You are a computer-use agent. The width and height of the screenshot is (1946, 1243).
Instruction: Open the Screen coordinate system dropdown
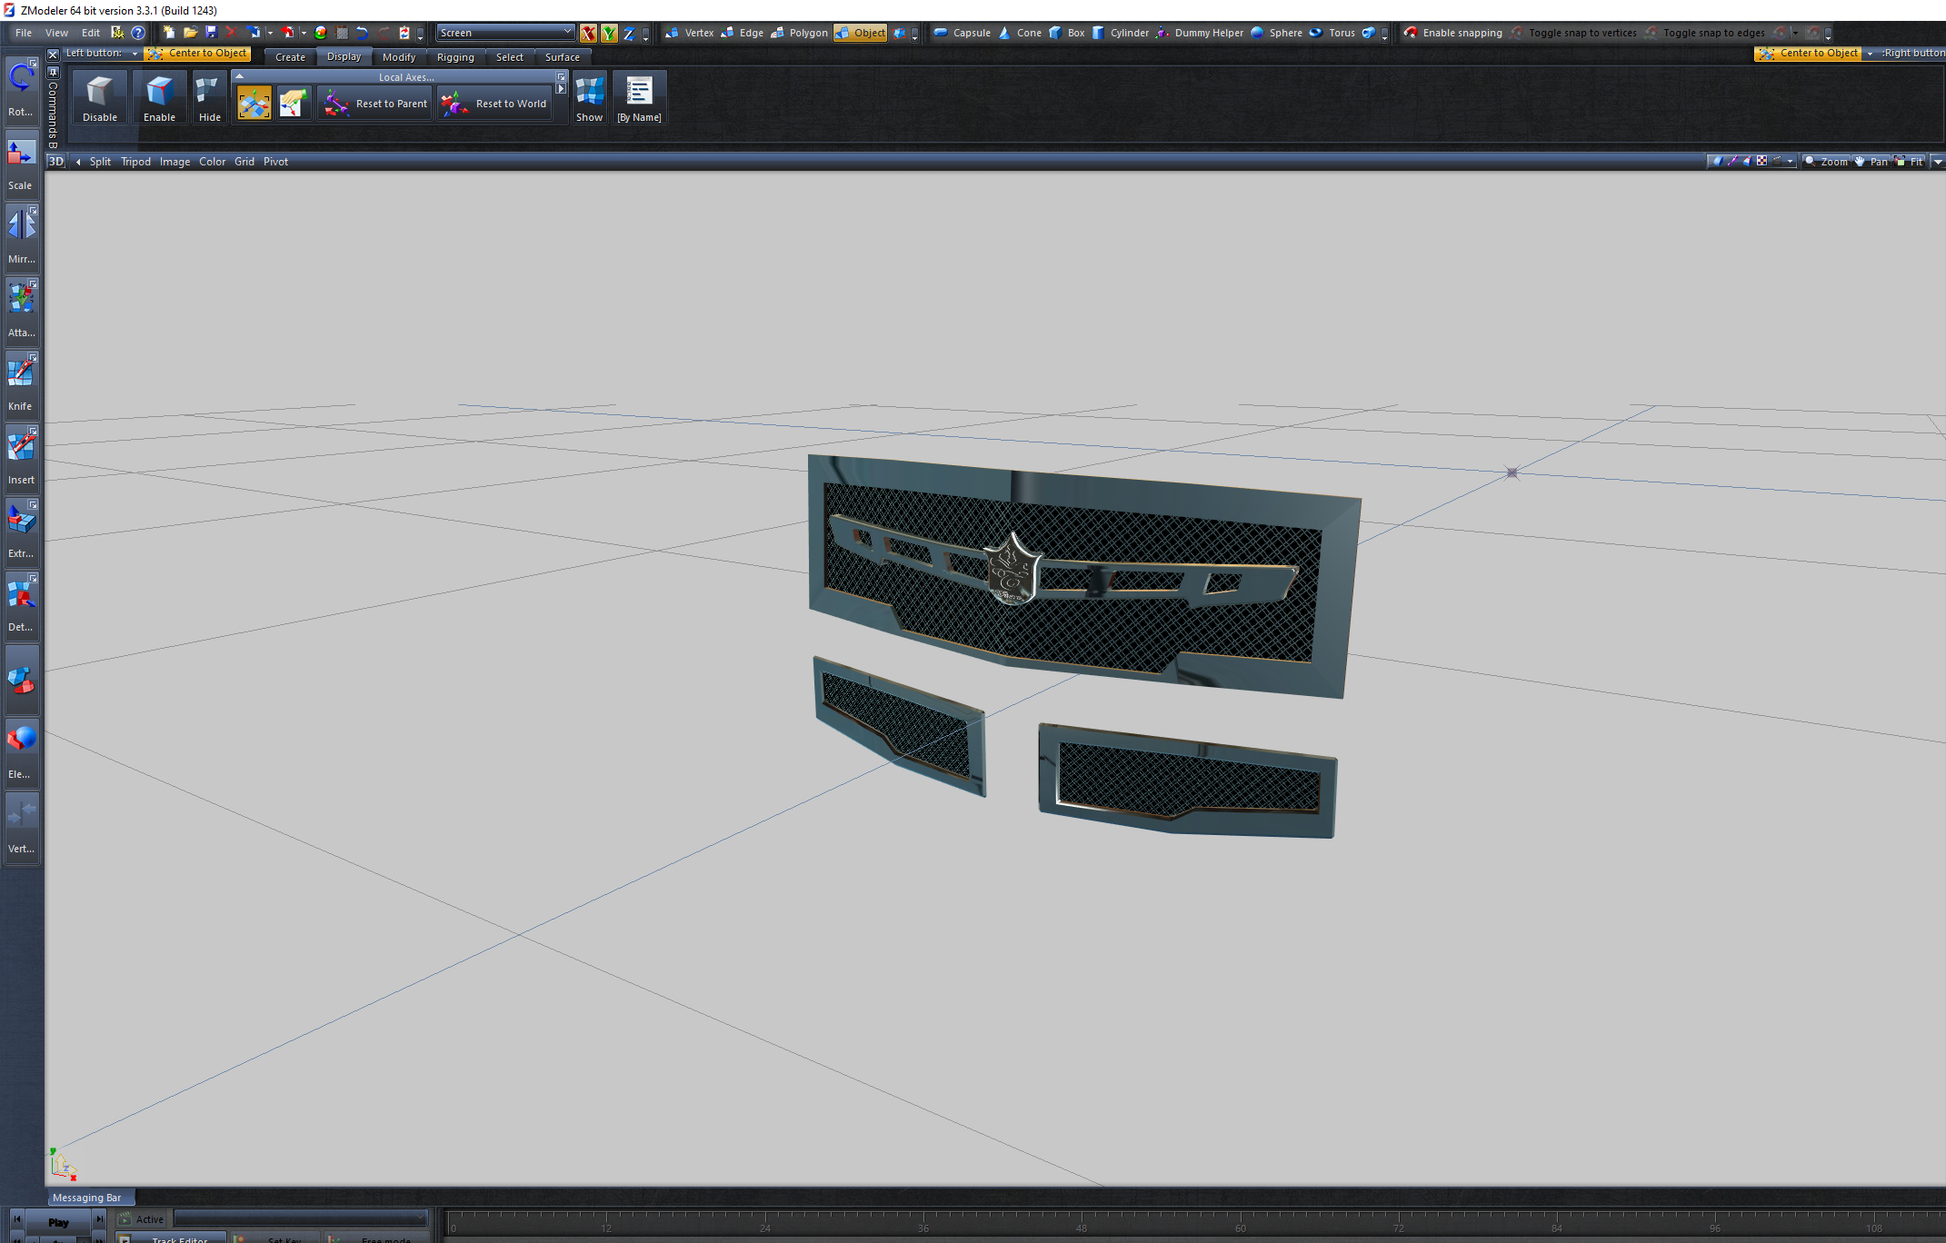(505, 33)
